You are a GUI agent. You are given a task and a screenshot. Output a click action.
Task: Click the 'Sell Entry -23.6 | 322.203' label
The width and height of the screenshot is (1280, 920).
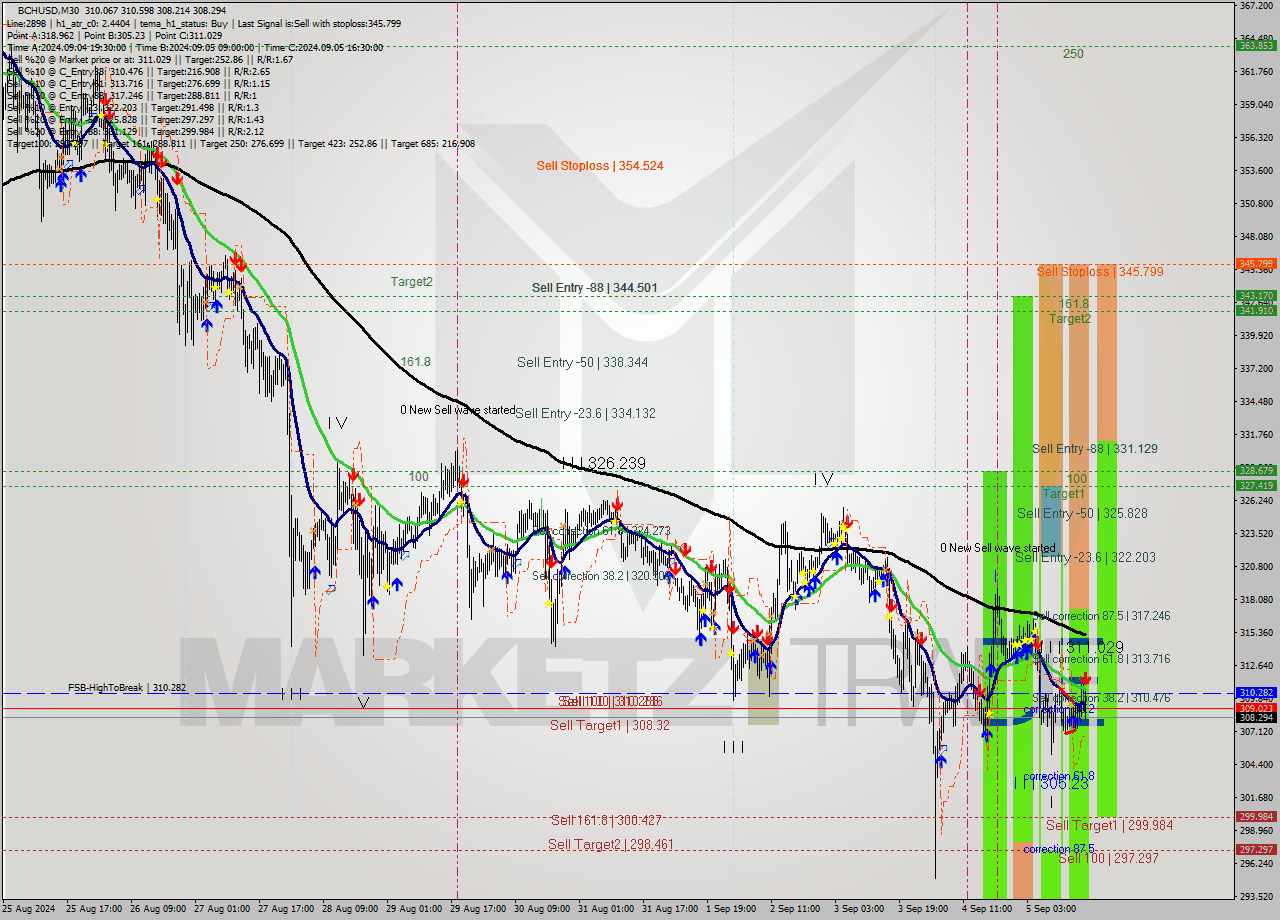pyautogui.click(x=1086, y=557)
